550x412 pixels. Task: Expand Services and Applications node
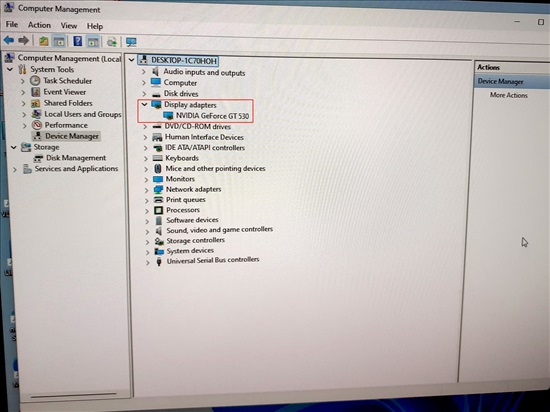click(15, 169)
